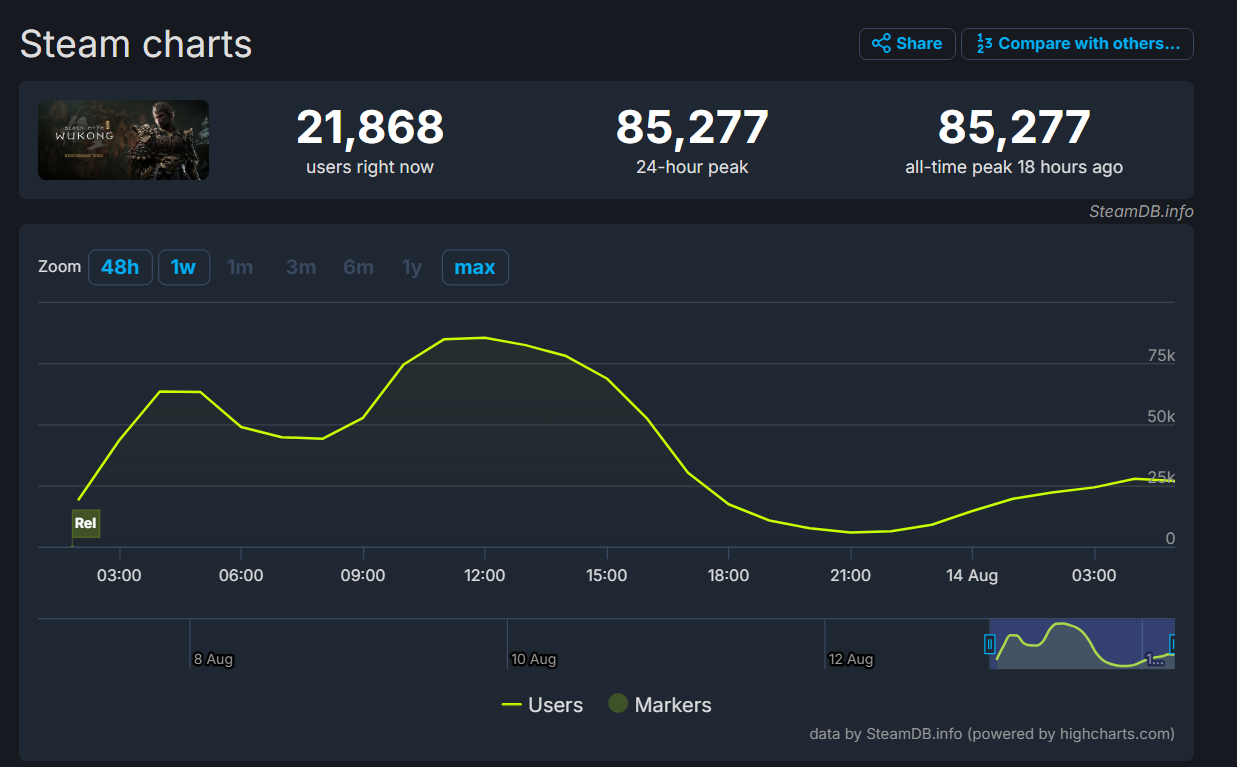Click the 10 Aug navigator label
The height and width of the screenshot is (767, 1237).
[533, 659]
